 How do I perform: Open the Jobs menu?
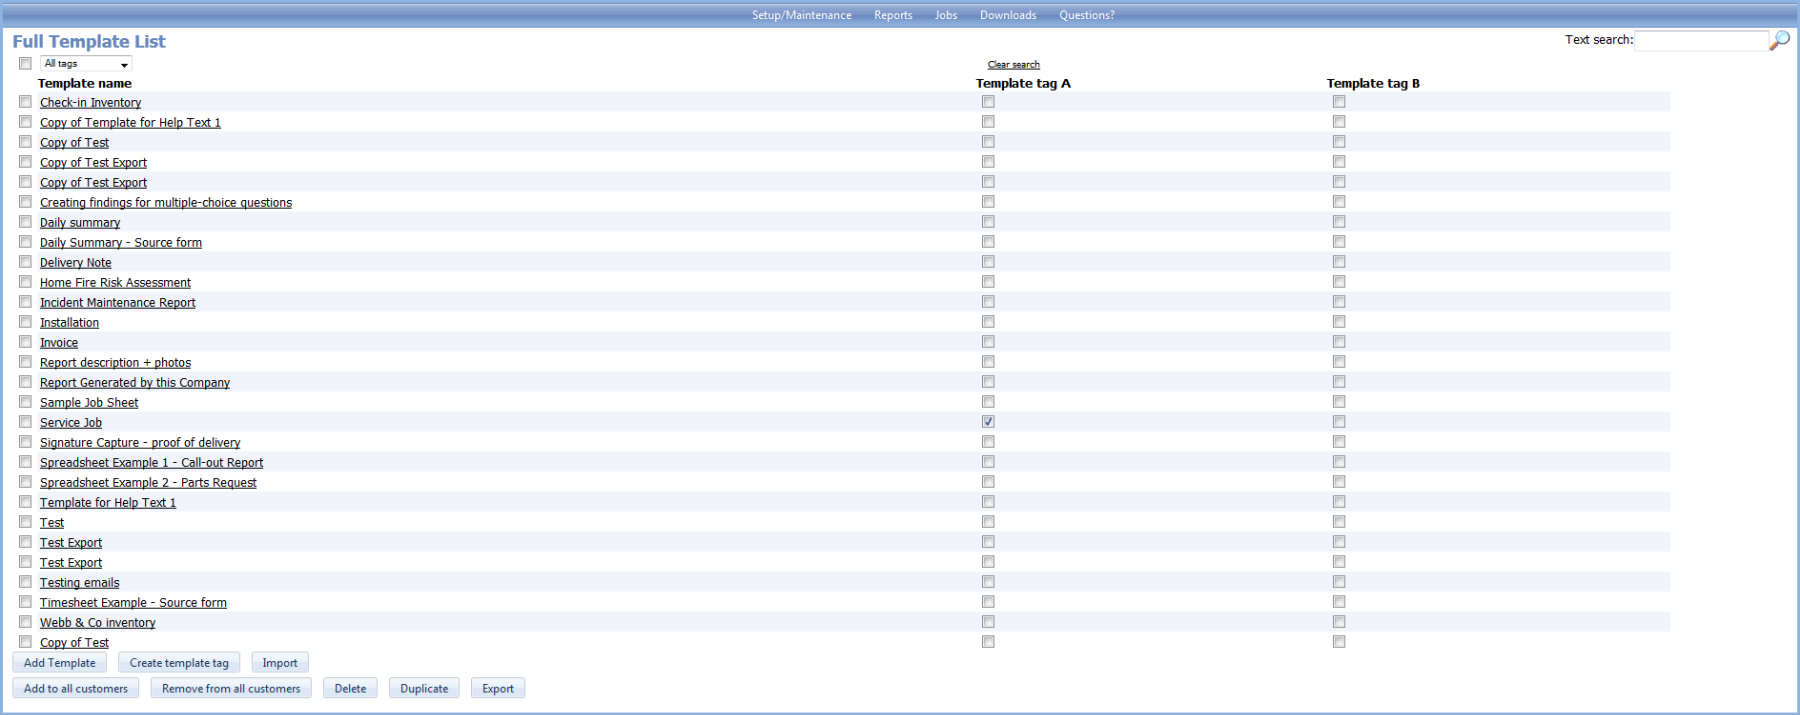[x=946, y=15]
